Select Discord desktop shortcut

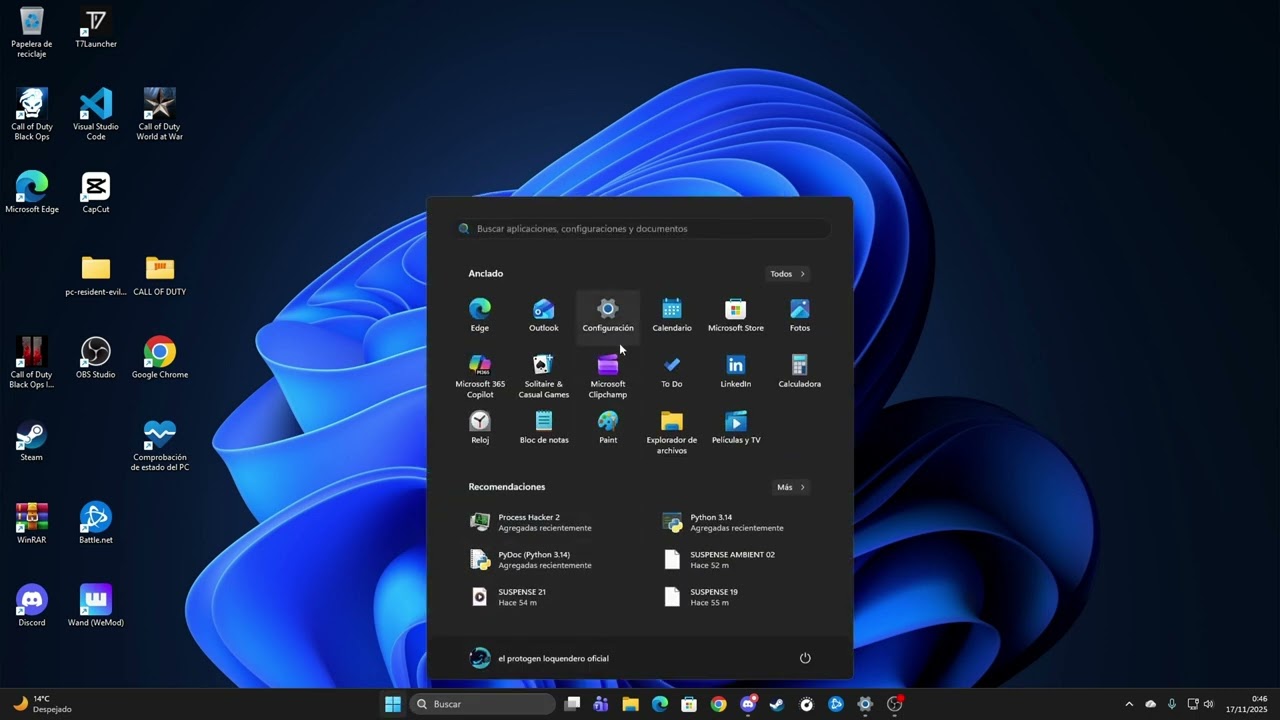point(32,606)
